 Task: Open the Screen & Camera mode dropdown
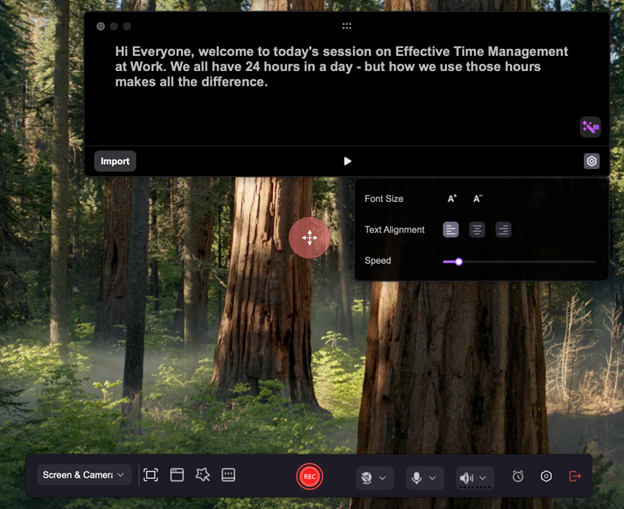pos(84,475)
